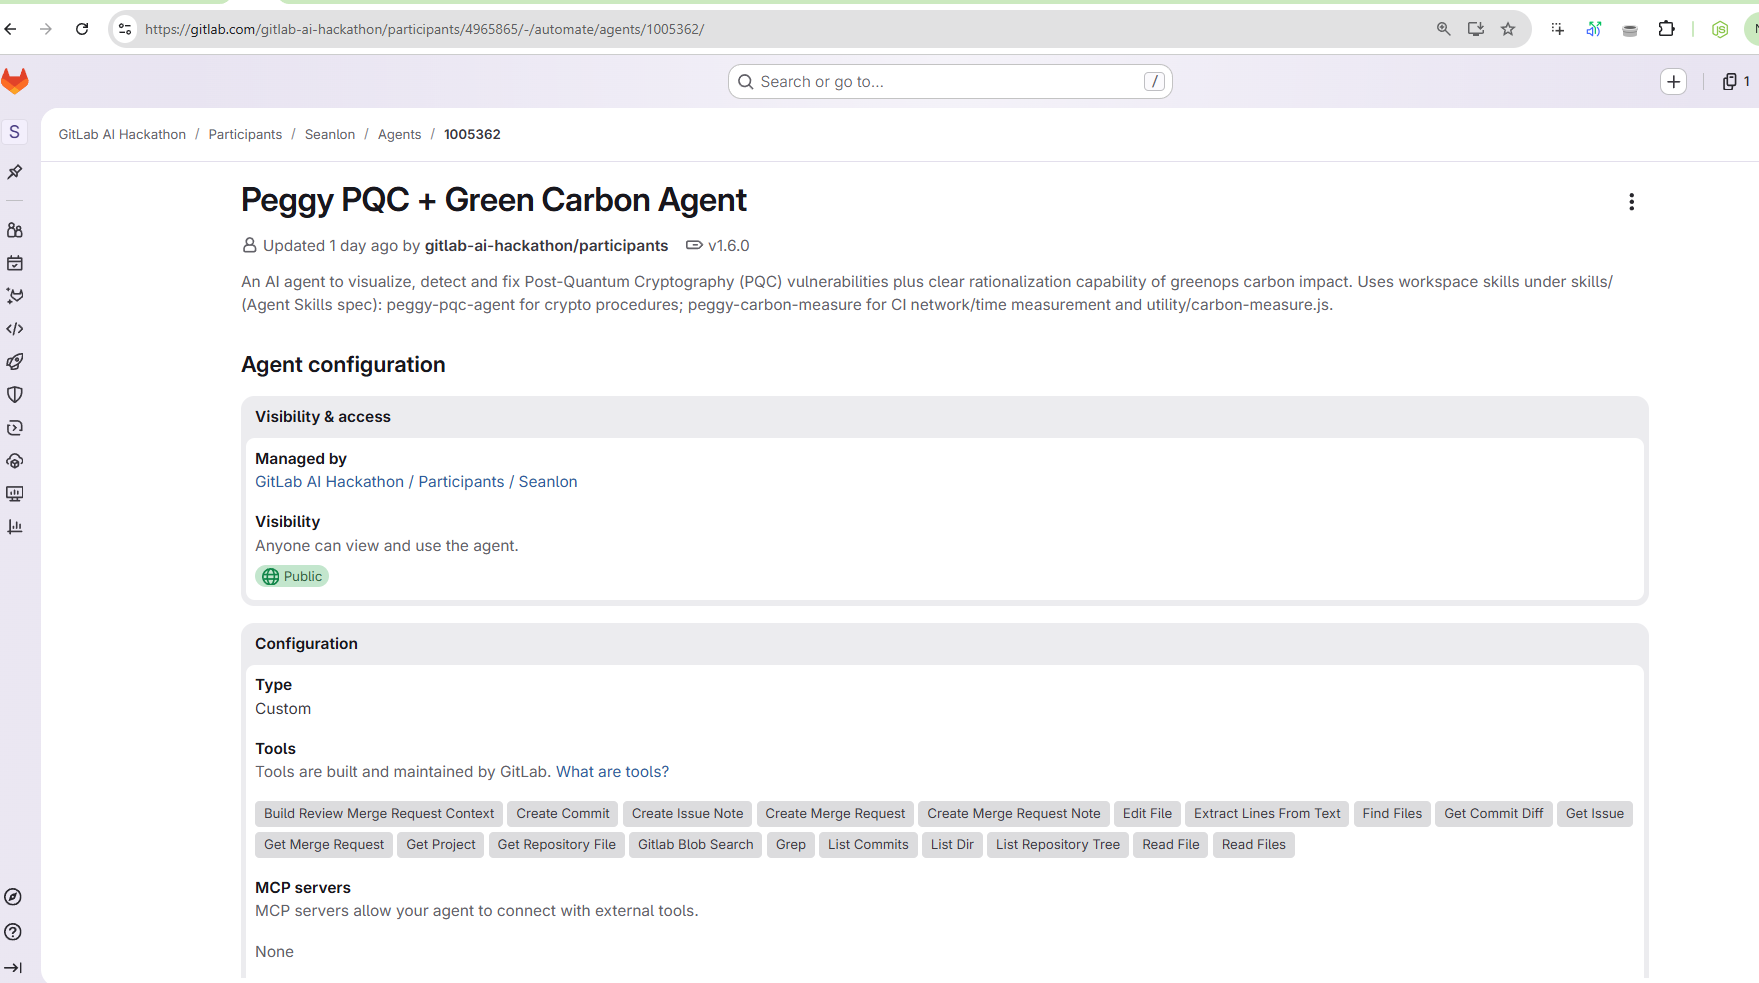Click the Code section icon in sidebar
1759x983 pixels.
point(15,329)
